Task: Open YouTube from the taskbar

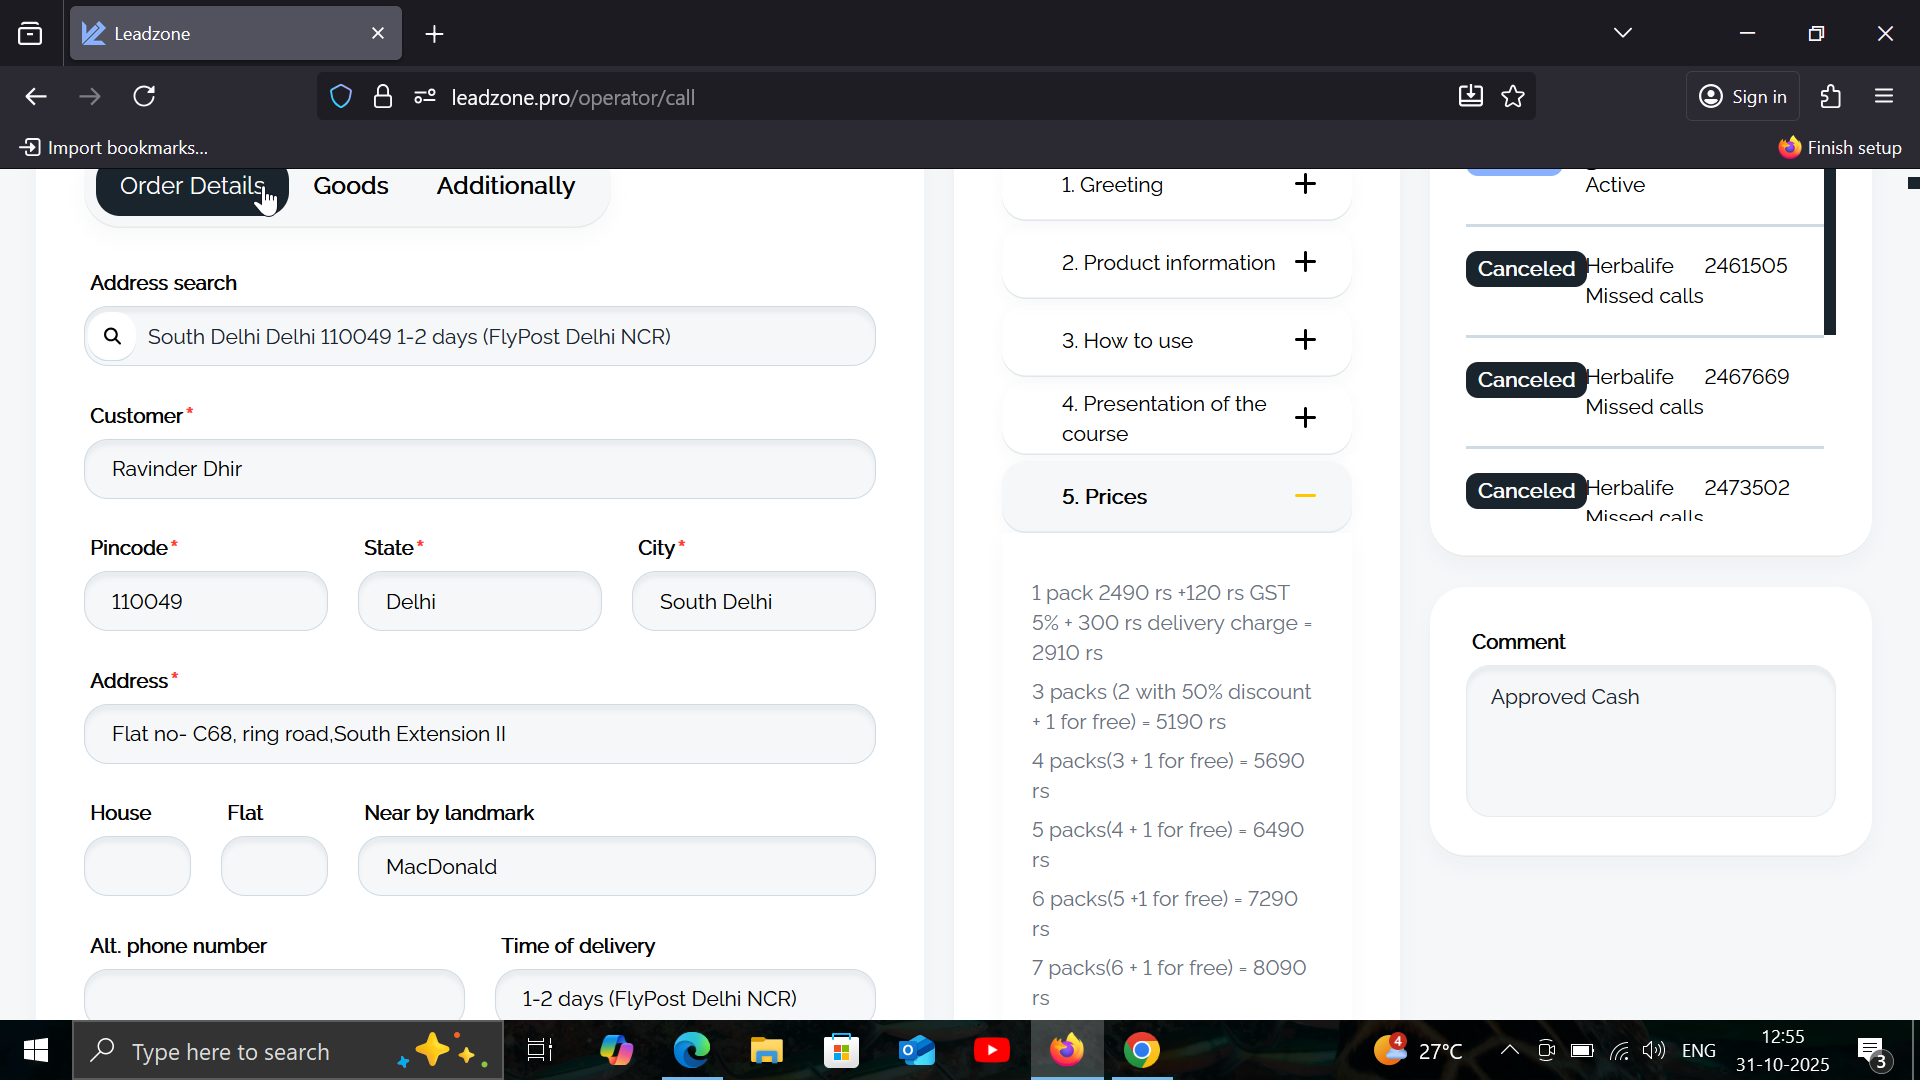Action: (x=991, y=1050)
